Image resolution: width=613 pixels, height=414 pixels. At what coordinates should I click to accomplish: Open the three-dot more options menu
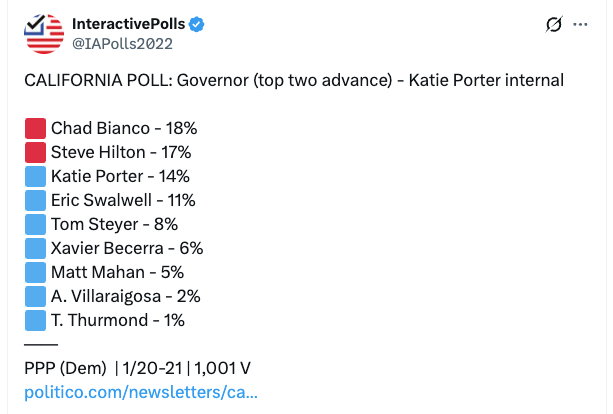pos(580,23)
